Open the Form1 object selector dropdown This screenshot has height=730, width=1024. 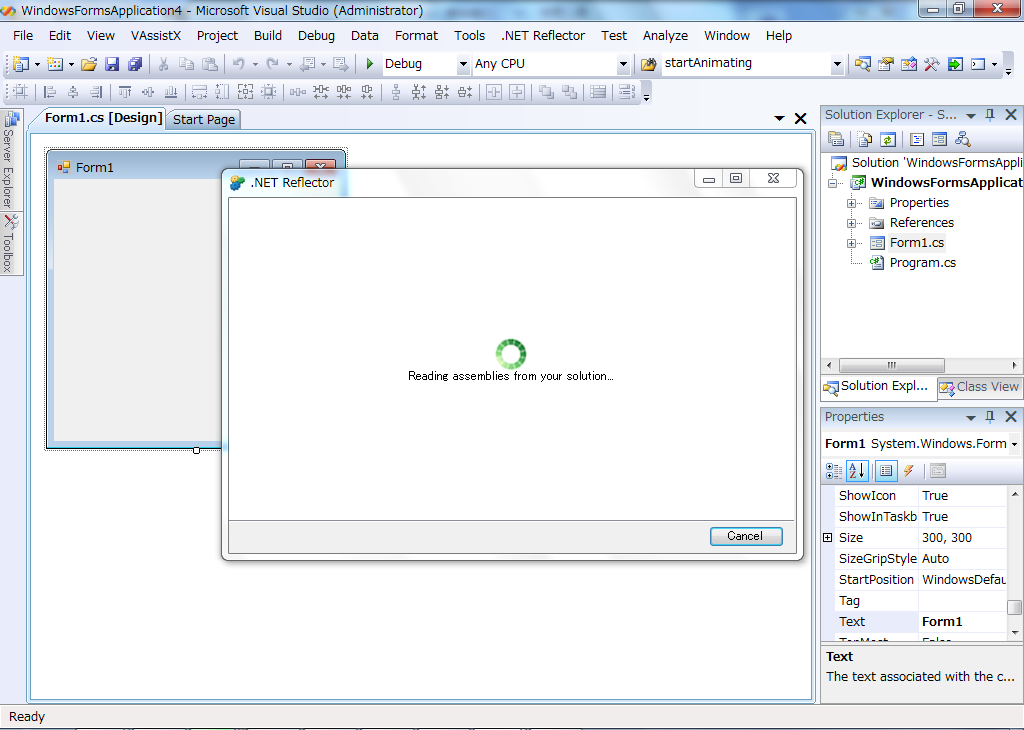[1014, 444]
